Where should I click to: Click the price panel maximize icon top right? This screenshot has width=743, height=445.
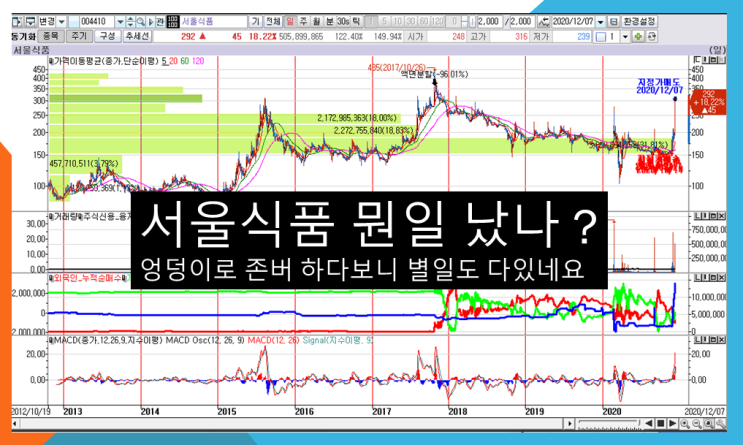pyautogui.click(x=714, y=60)
